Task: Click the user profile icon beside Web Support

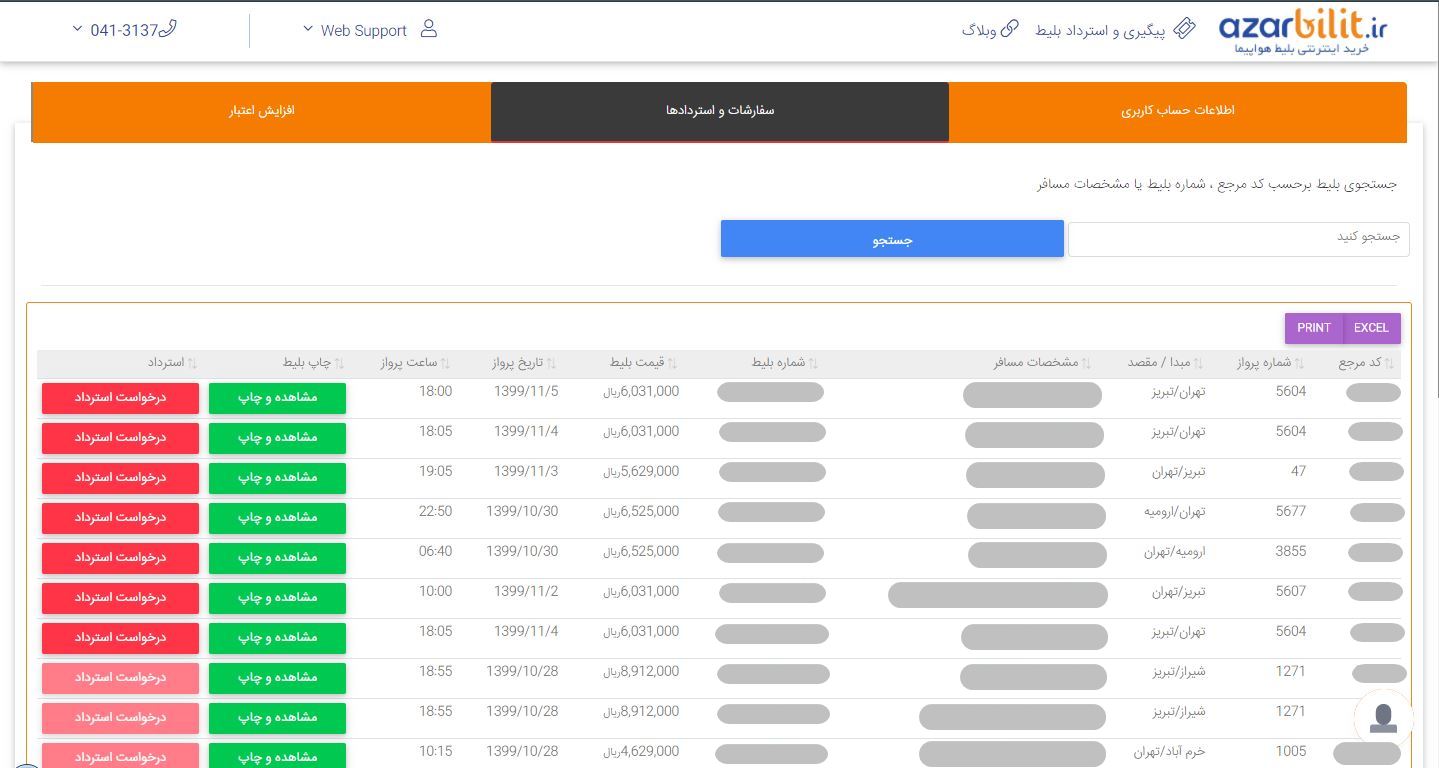Action: point(429,29)
